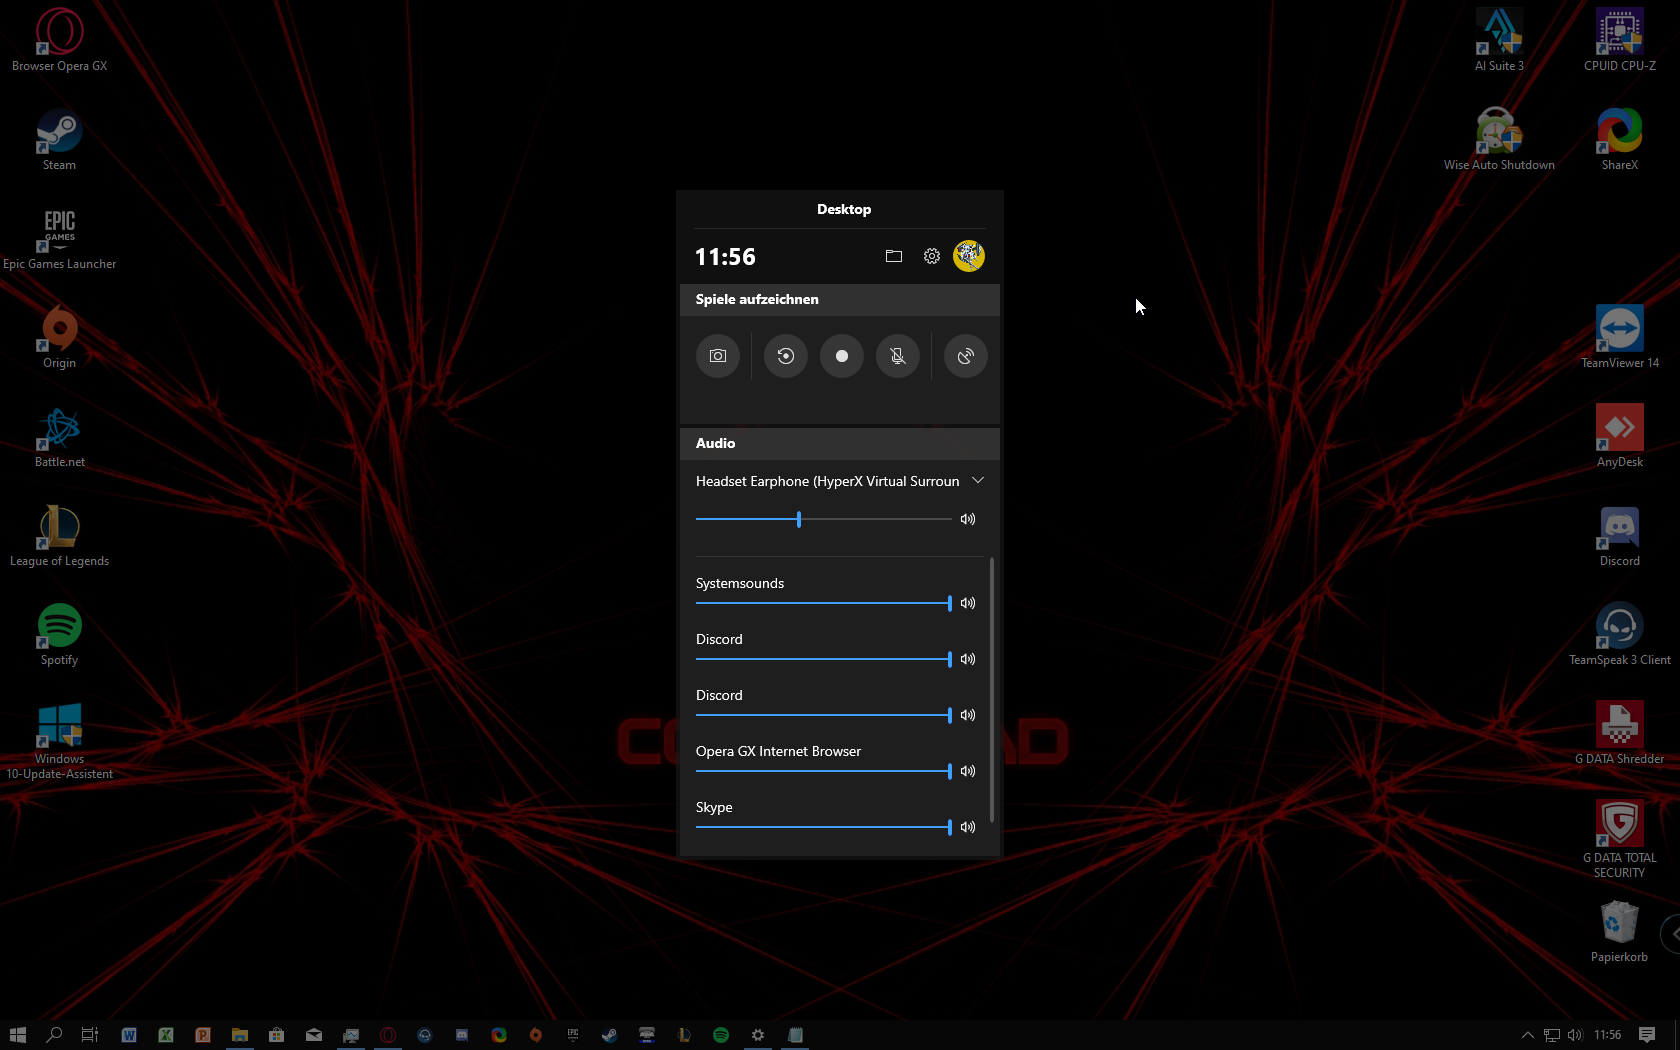1680x1050 pixels.
Task: Open the Settings gear in the taskbar
Action: [758, 1035]
